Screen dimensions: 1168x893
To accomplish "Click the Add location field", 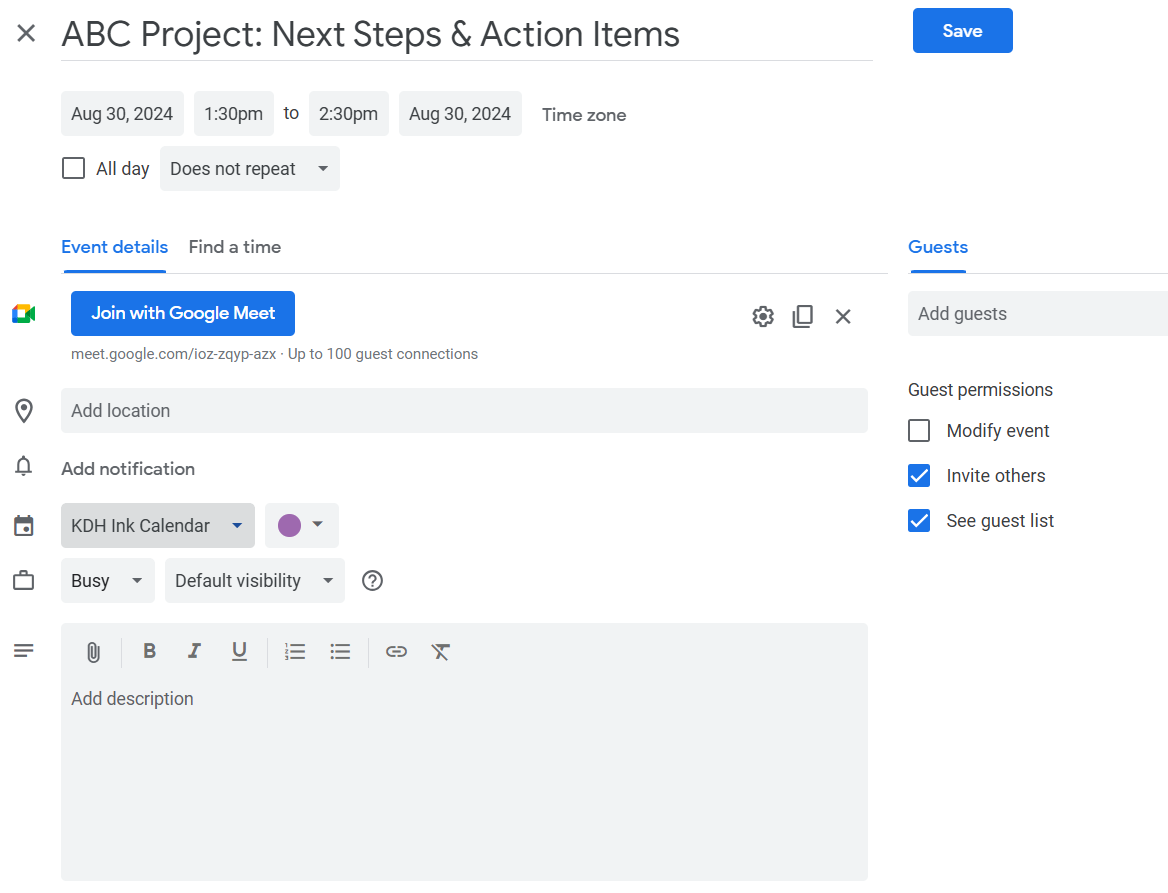I will pyautogui.click(x=464, y=411).
